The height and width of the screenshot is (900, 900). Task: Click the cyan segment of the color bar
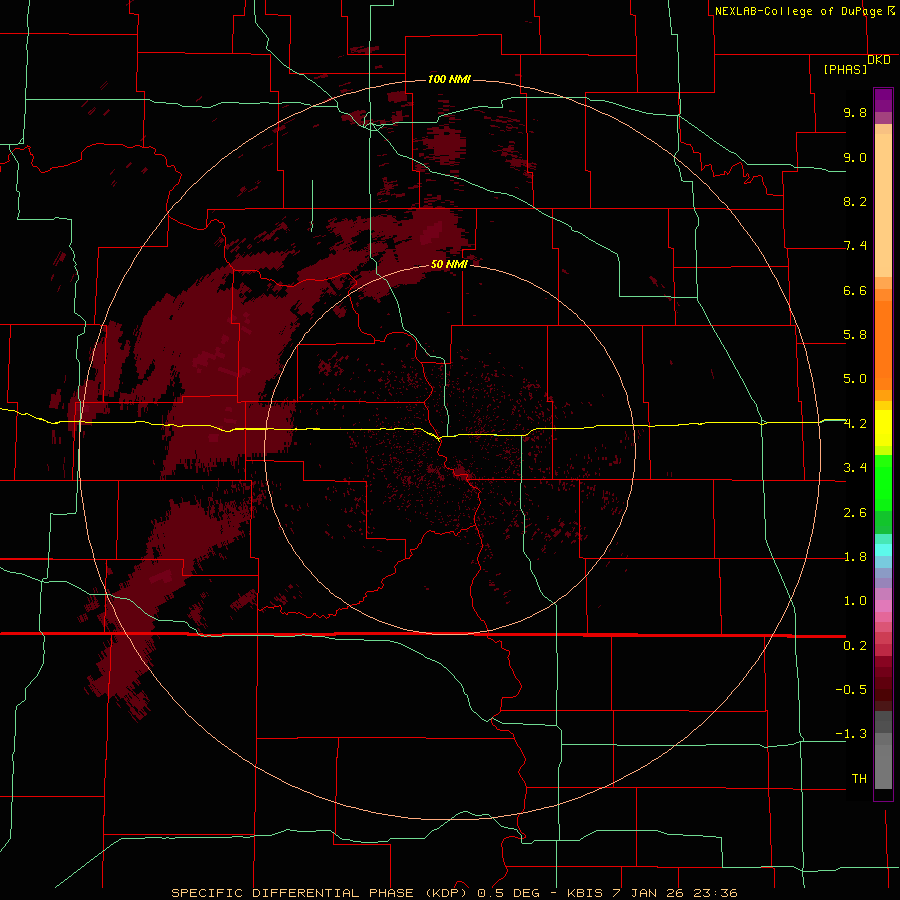tap(883, 550)
